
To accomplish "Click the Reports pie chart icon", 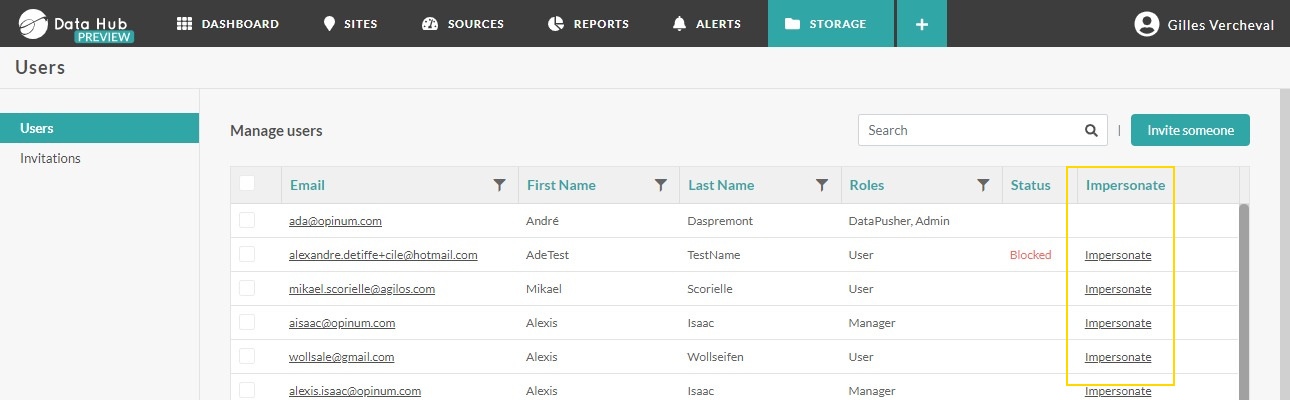I will click(x=557, y=24).
